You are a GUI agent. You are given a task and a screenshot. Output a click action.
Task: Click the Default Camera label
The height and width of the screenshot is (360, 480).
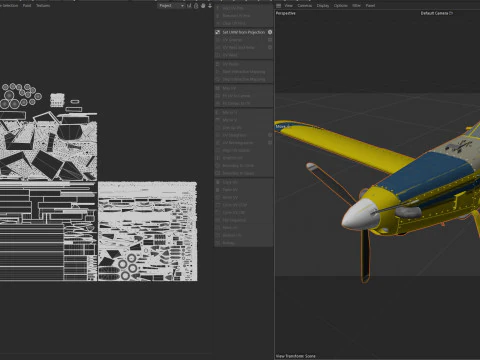pyautogui.click(x=434, y=13)
